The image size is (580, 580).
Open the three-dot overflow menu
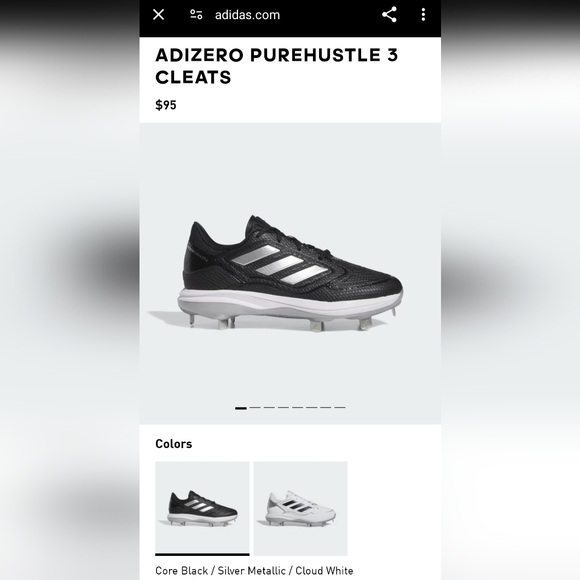423,15
